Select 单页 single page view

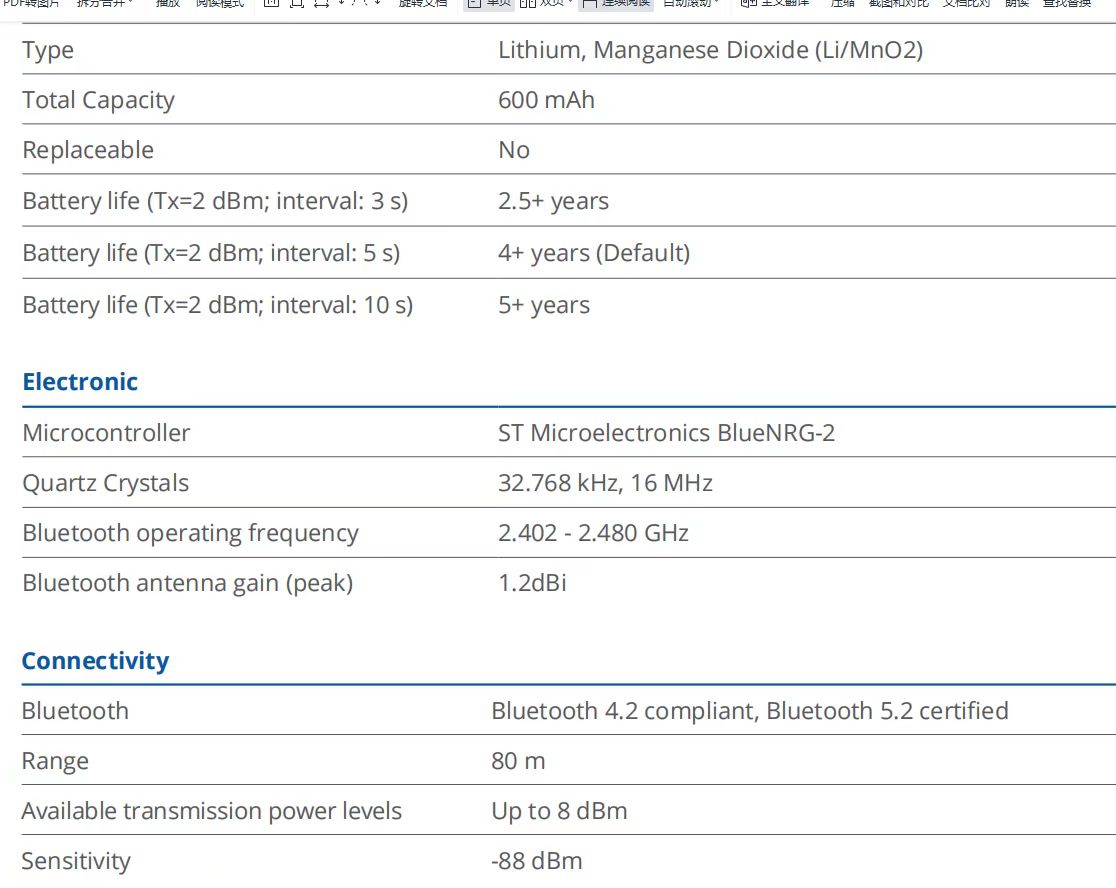489,3
